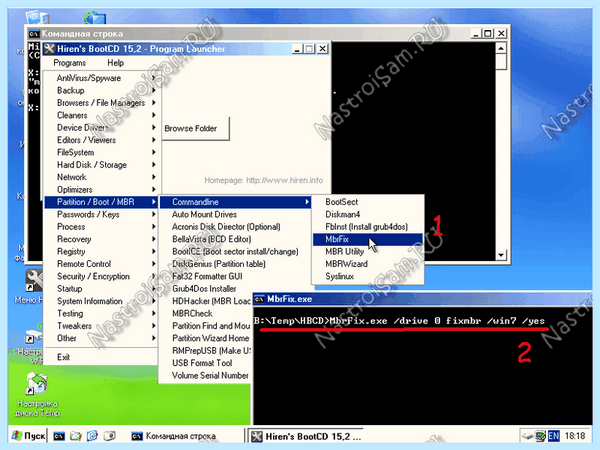The image size is (600, 450).
Task: Run FbInst (Install grub4dos)
Action: pyautogui.click(x=368, y=227)
